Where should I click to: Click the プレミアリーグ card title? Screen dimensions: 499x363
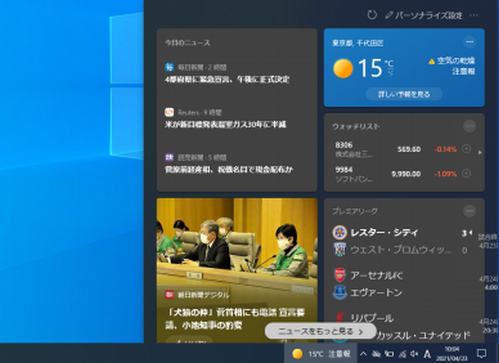point(355,211)
